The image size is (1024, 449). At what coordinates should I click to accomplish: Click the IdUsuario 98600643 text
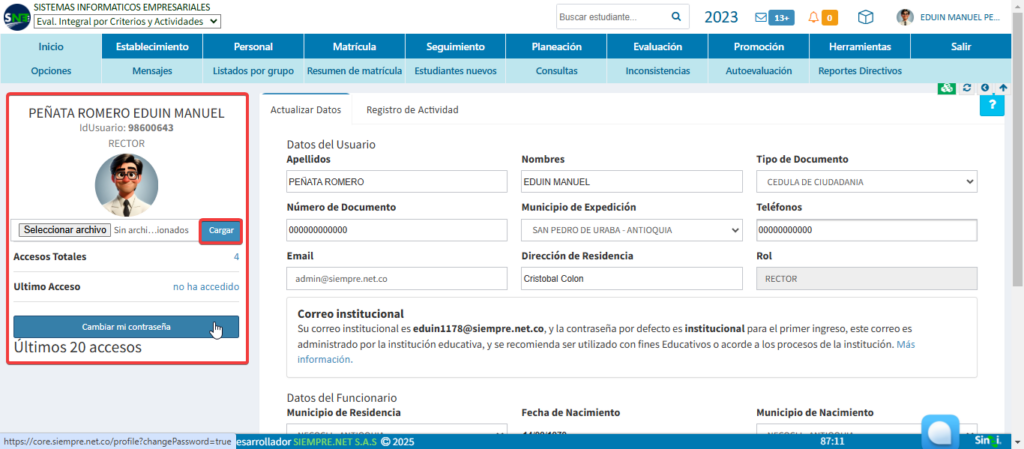click(x=126, y=128)
